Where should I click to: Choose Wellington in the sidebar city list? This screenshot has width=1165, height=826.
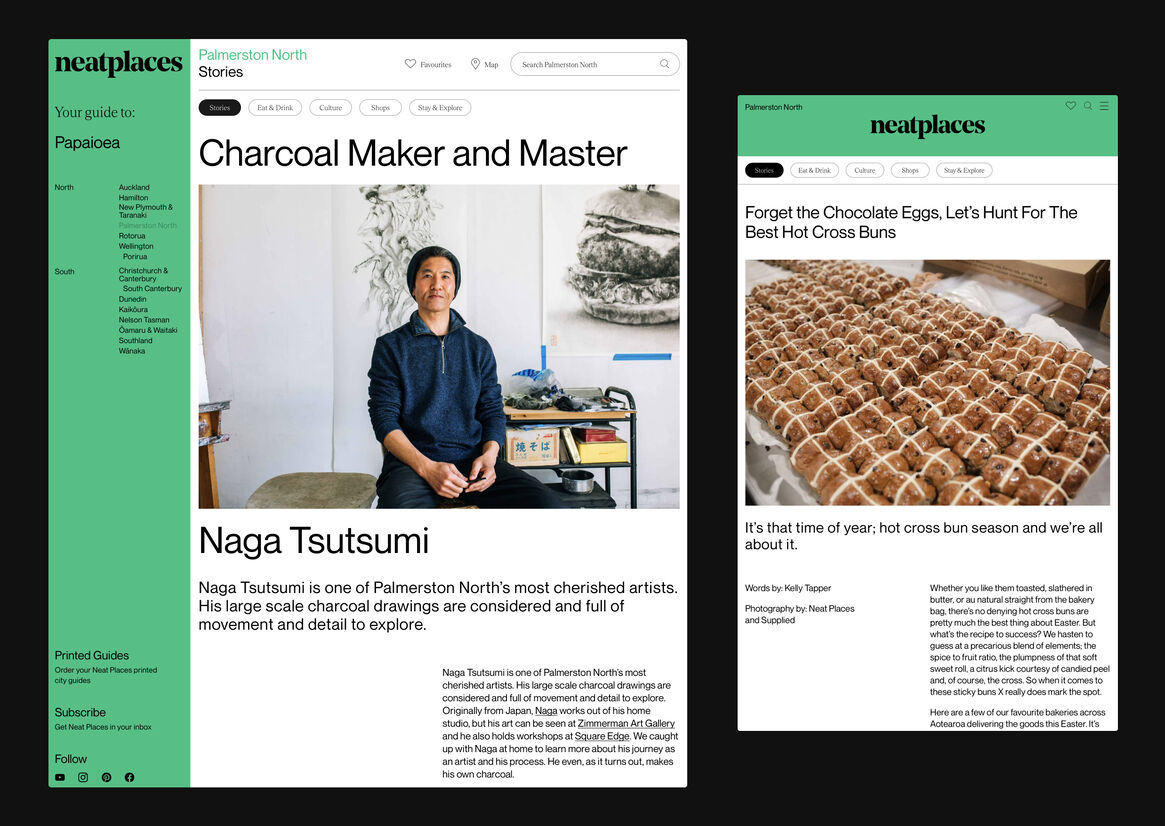136,246
